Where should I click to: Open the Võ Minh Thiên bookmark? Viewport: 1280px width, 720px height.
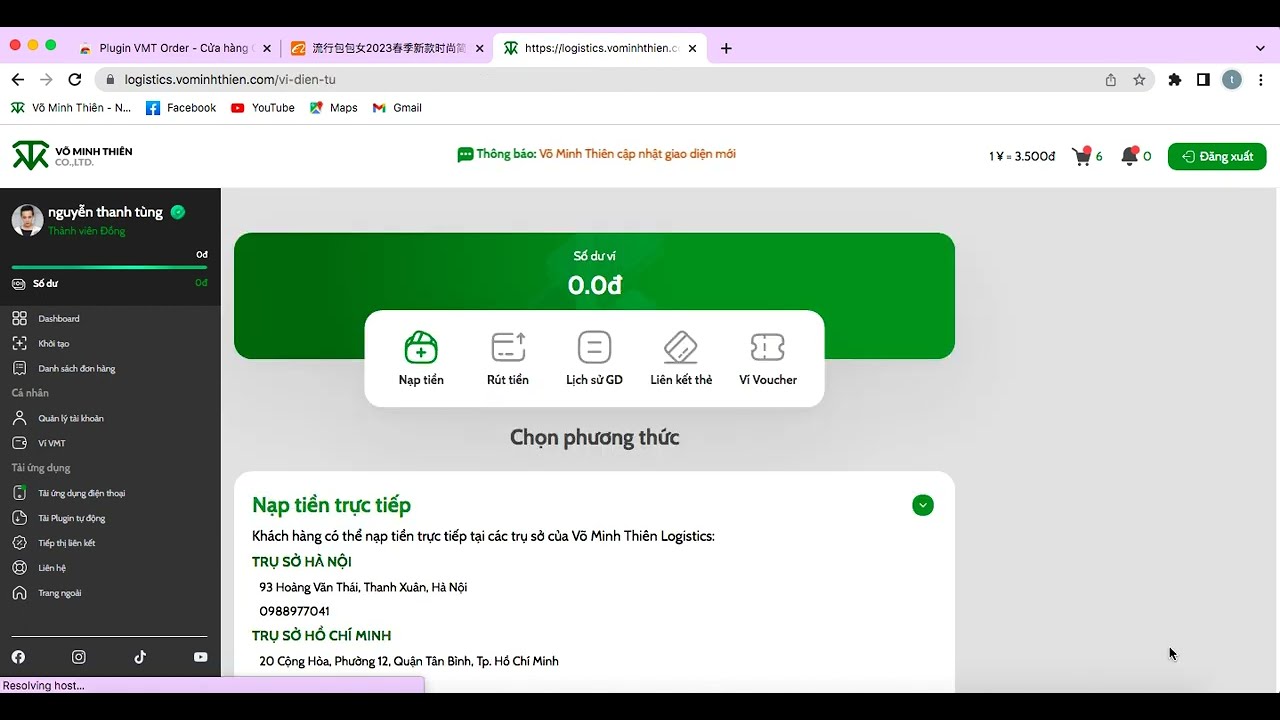(x=71, y=108)
